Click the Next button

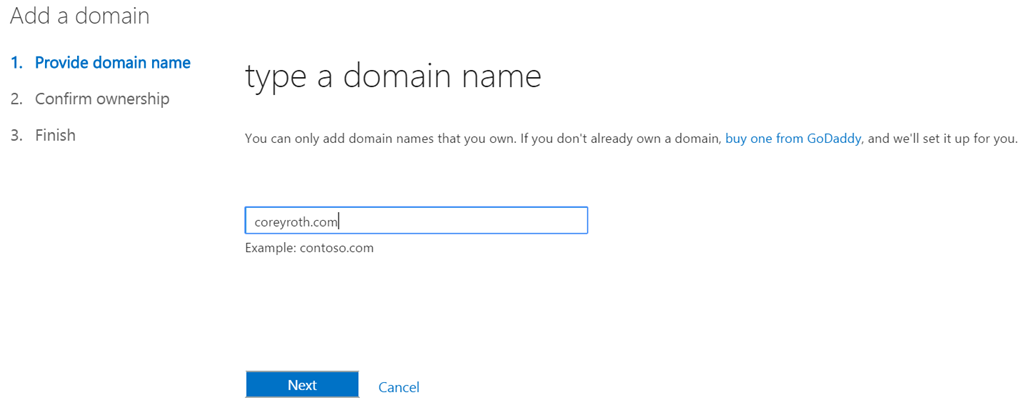coord(302,385)
